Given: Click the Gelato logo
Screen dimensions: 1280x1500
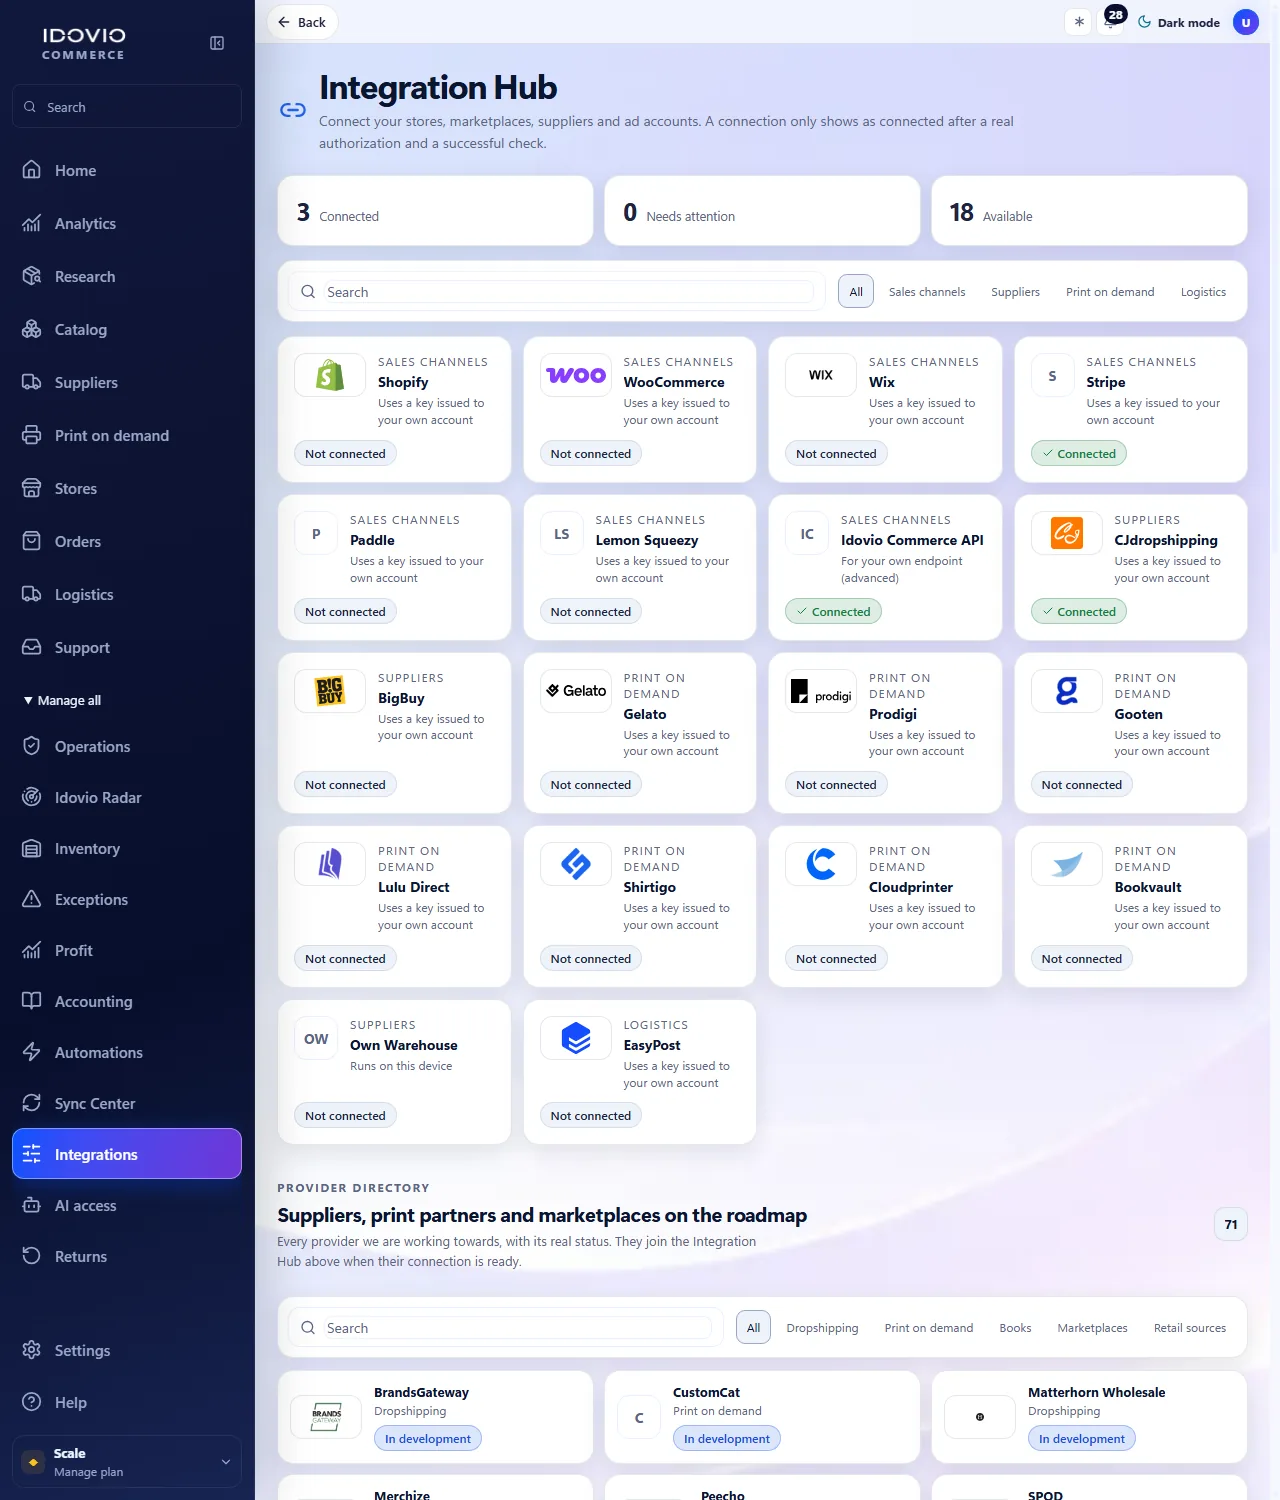Looking at the screenshot, I should coord(576,691).
